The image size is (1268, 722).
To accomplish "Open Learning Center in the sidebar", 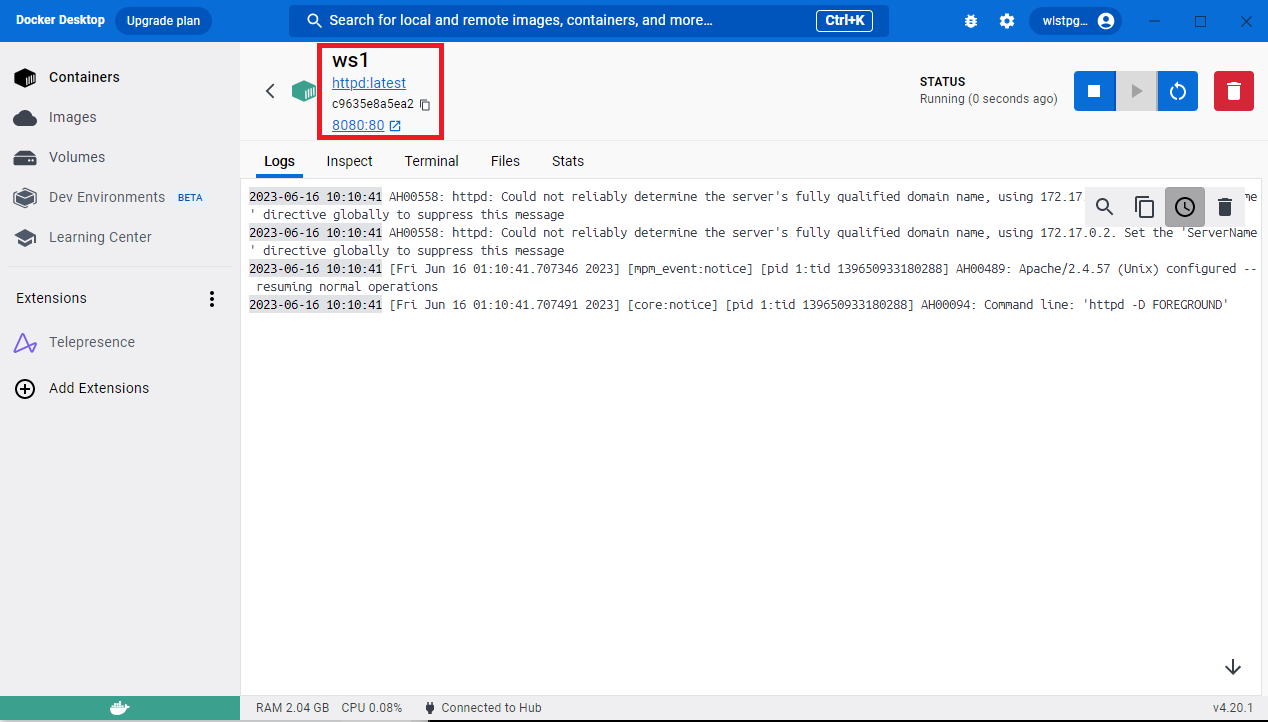I will (x=120, y=237).
